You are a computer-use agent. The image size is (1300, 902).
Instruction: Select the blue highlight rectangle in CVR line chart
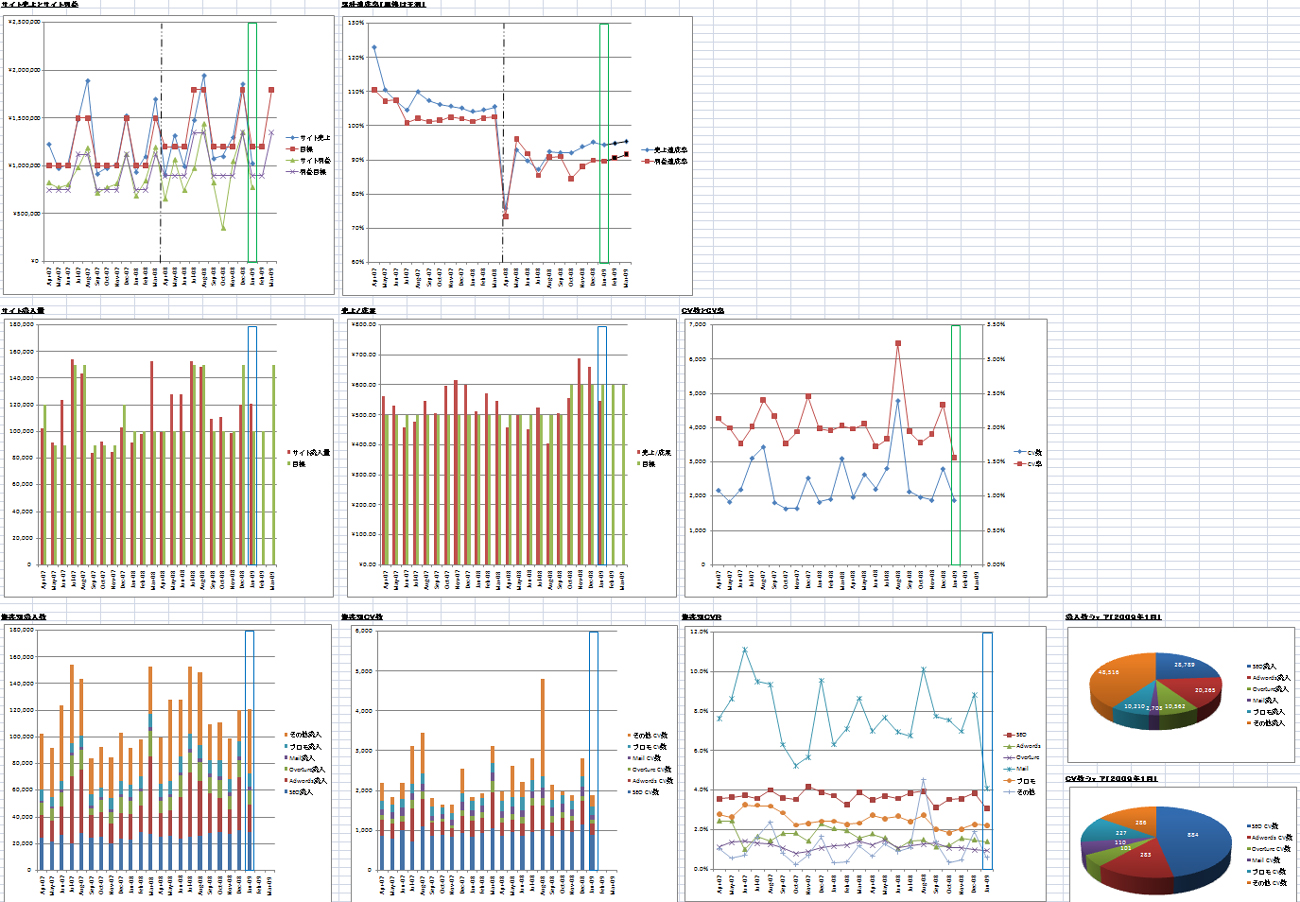click(987, 750)
